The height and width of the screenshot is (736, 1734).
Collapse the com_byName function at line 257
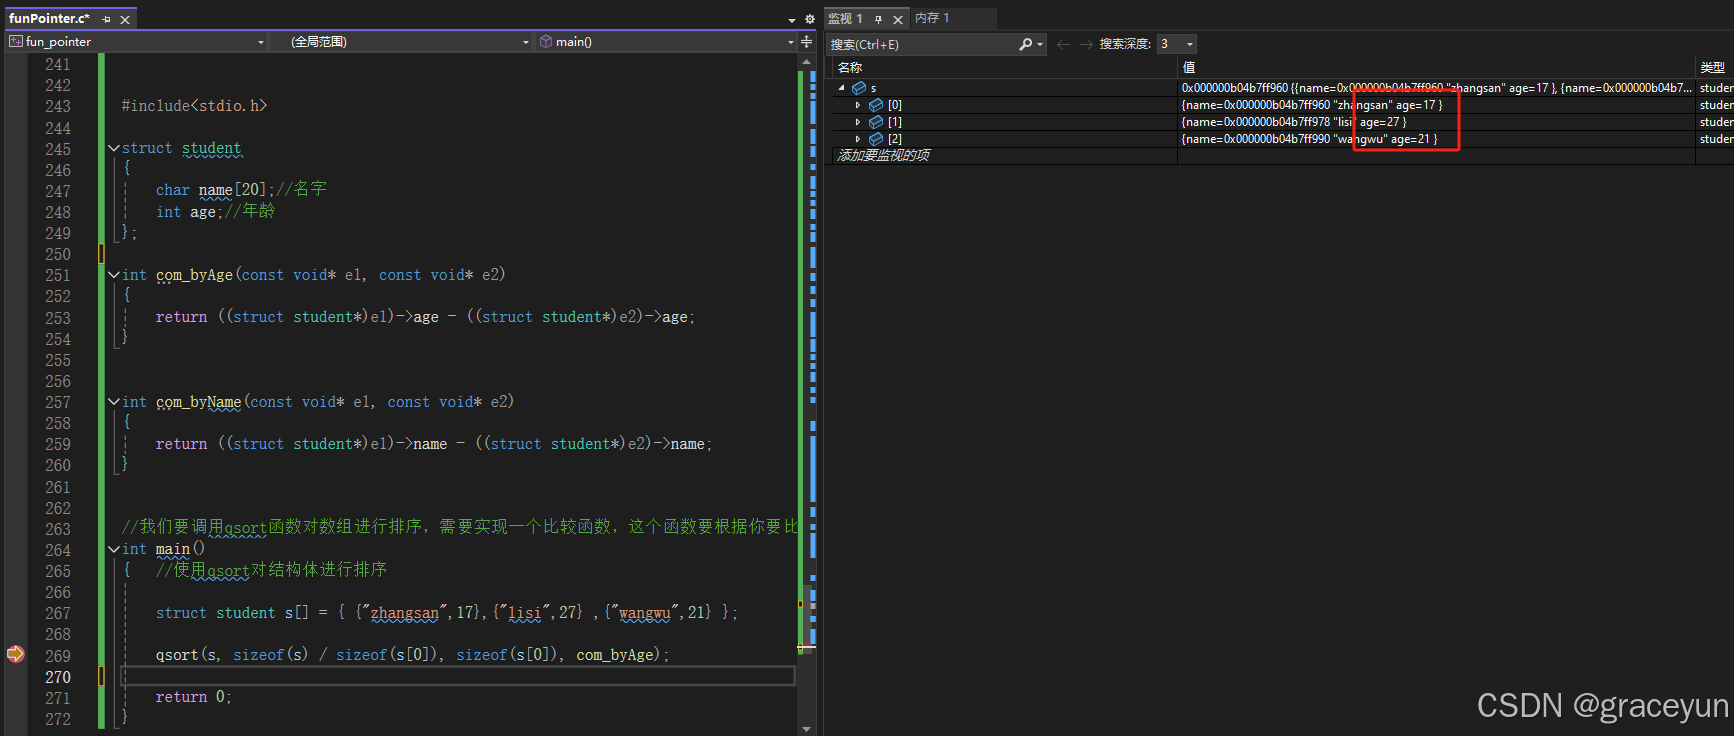[x=113, y=402]
